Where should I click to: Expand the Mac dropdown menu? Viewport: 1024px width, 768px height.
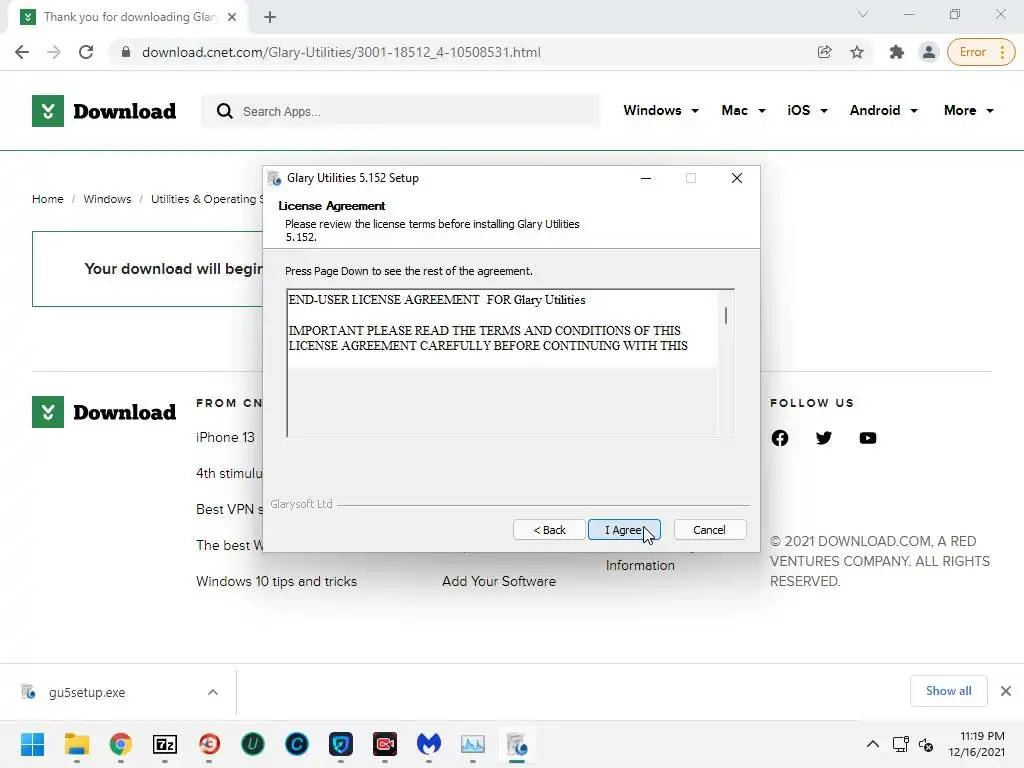coord(743,110)
